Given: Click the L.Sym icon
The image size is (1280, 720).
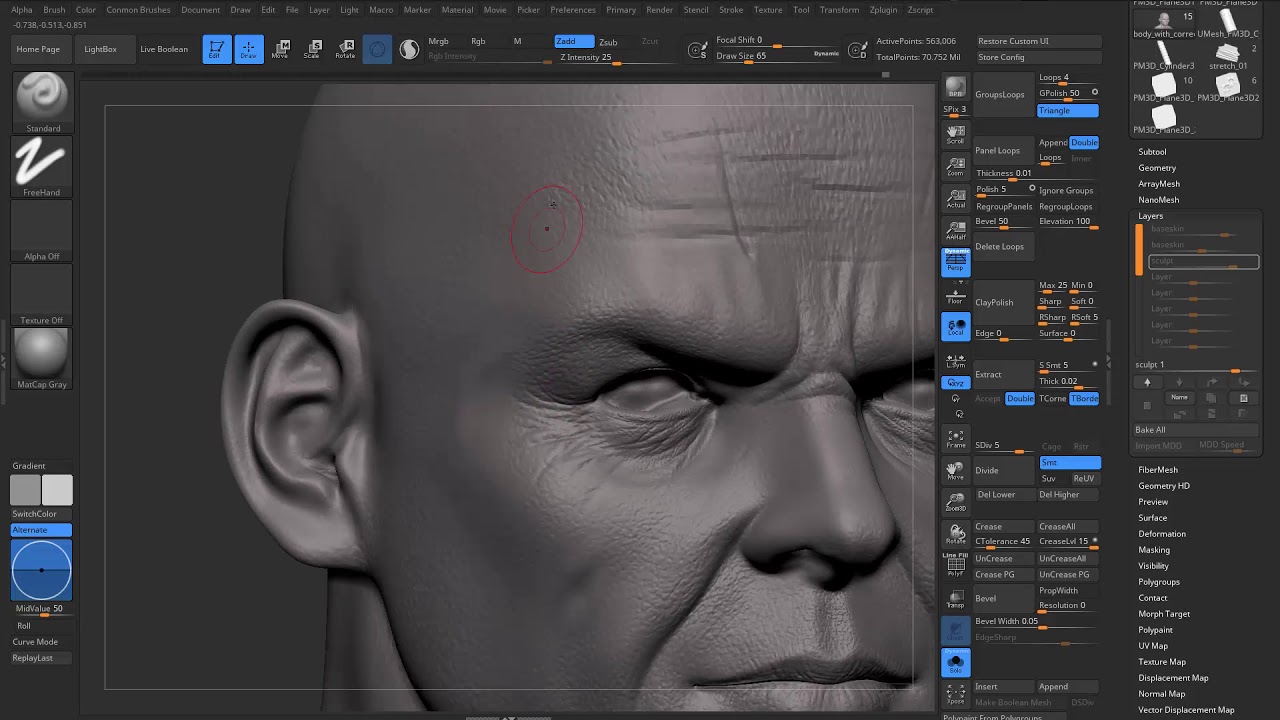Looking at the screenshot, I should 956,360.
